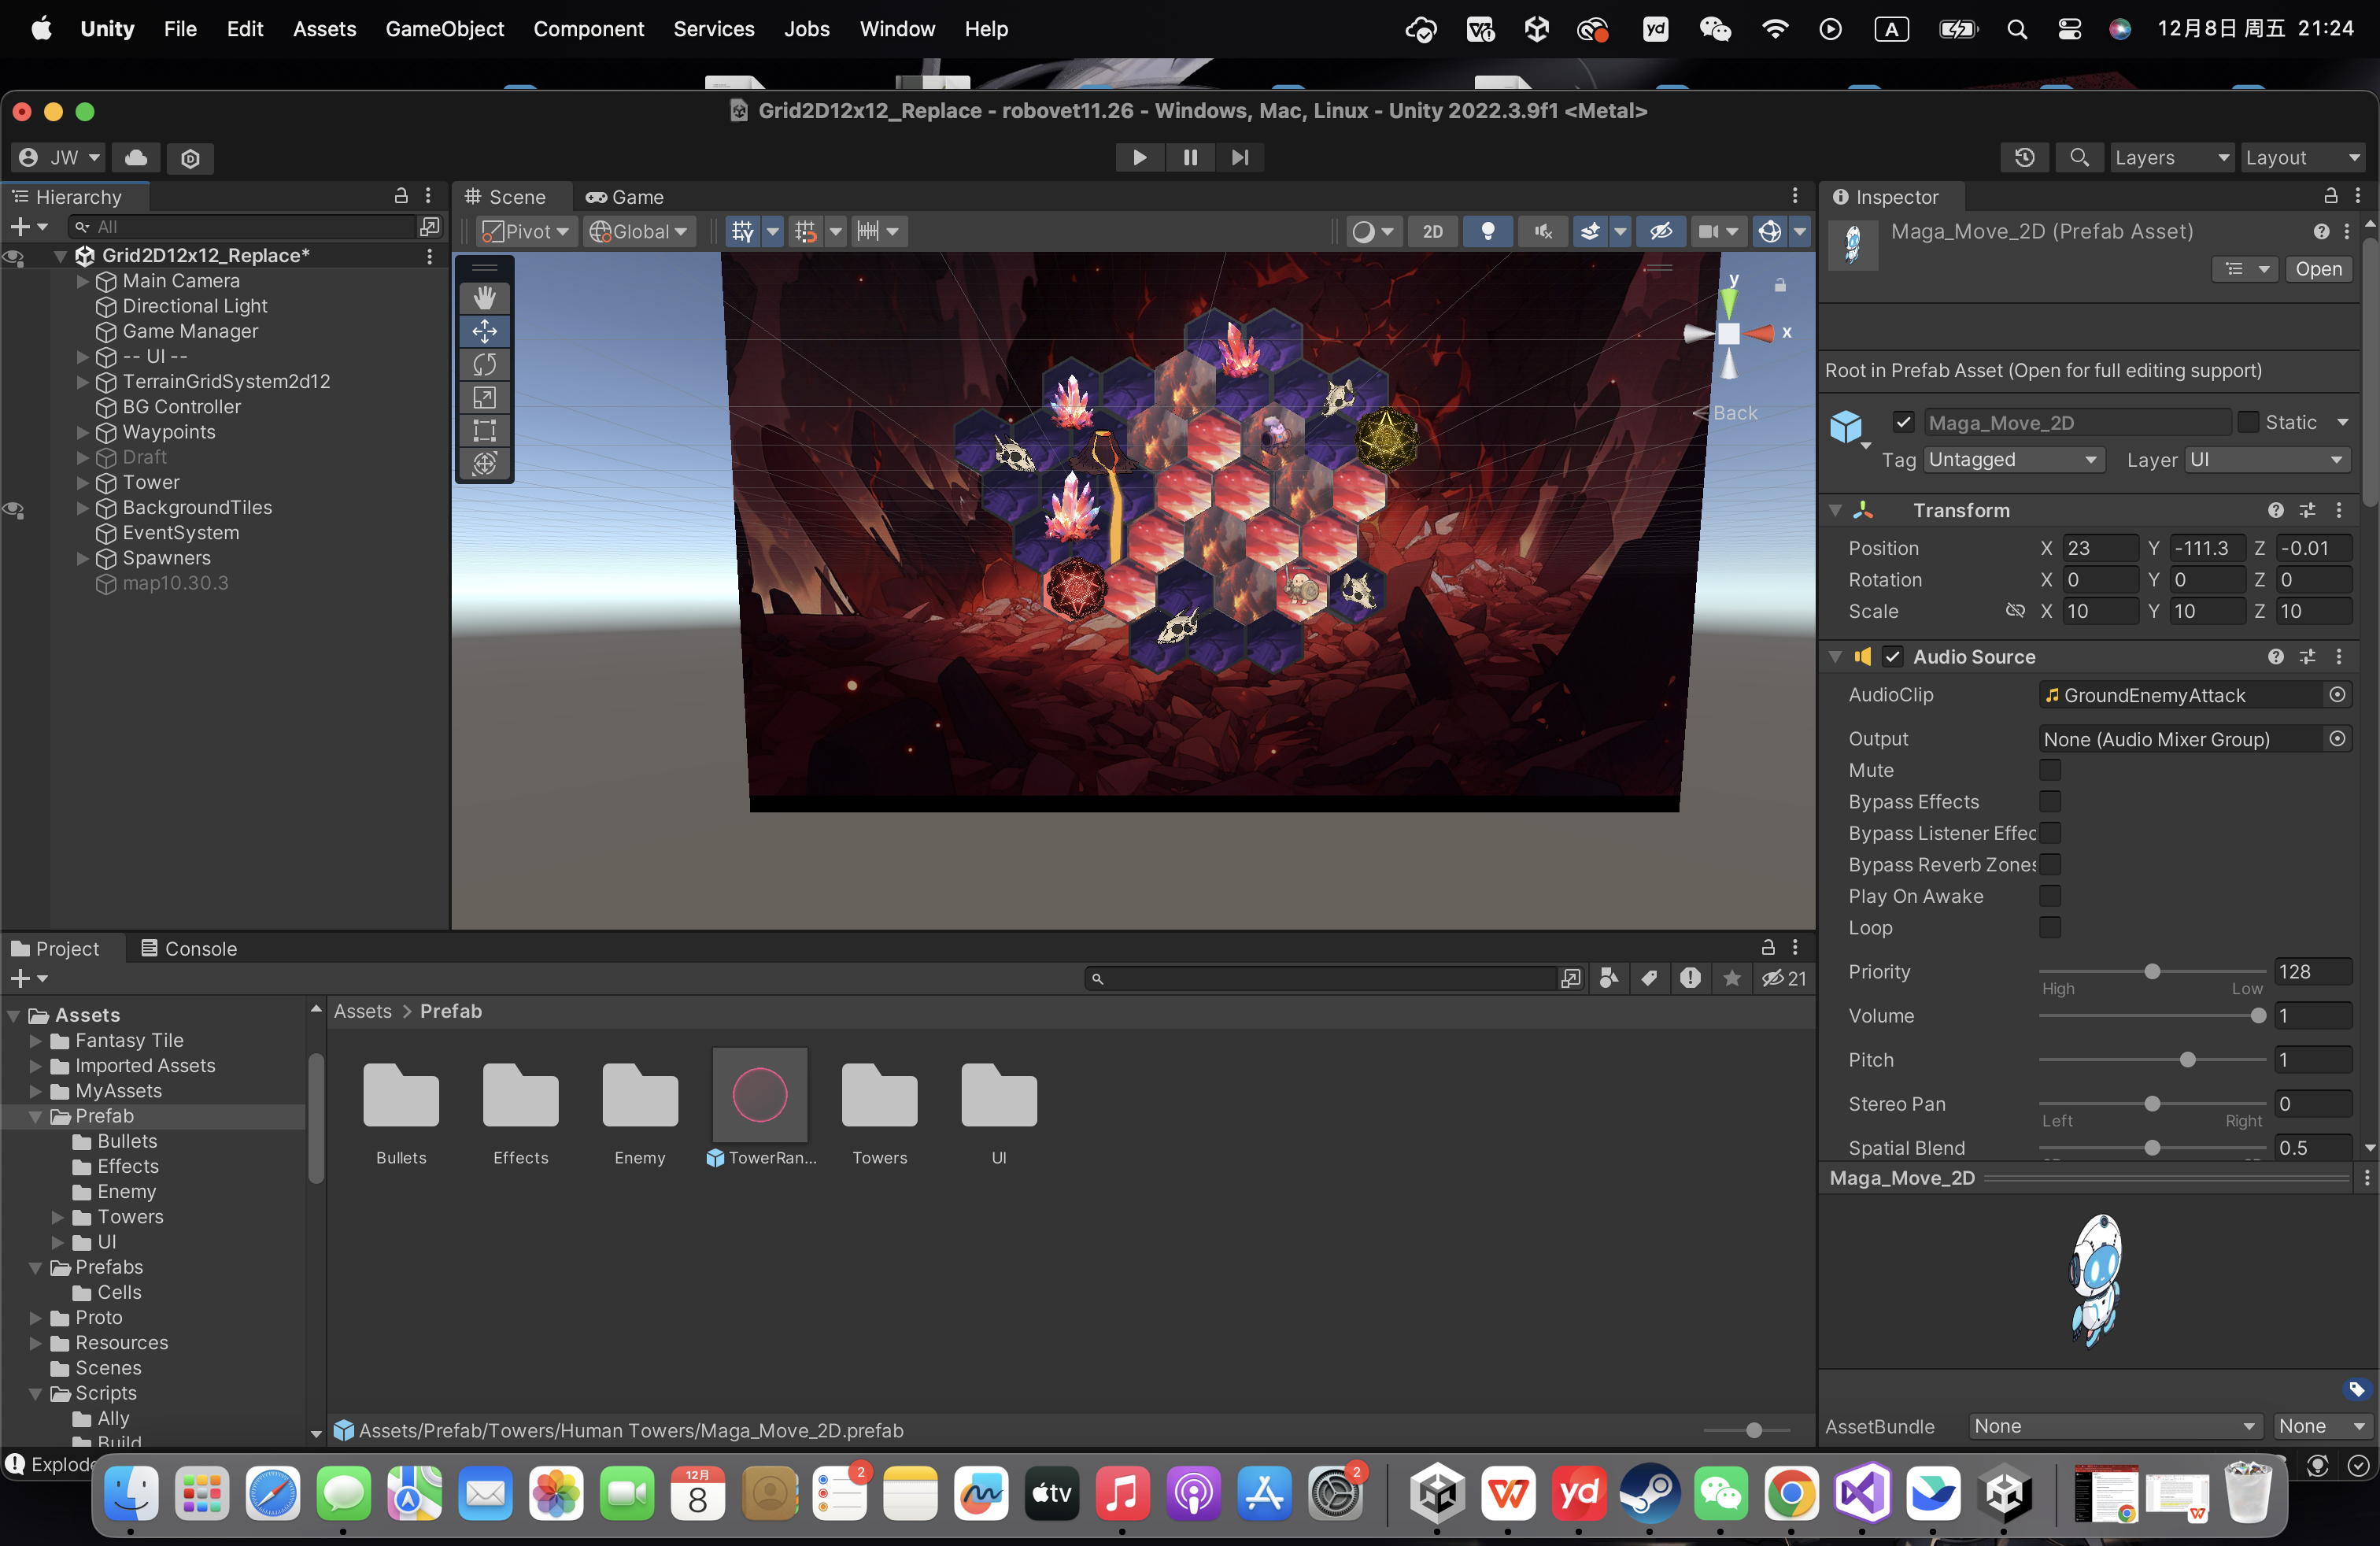Image resolution: width=2380 pixels, height=1546 pixels.
Task: Switch to the Game tab
Action: point(626,197)
